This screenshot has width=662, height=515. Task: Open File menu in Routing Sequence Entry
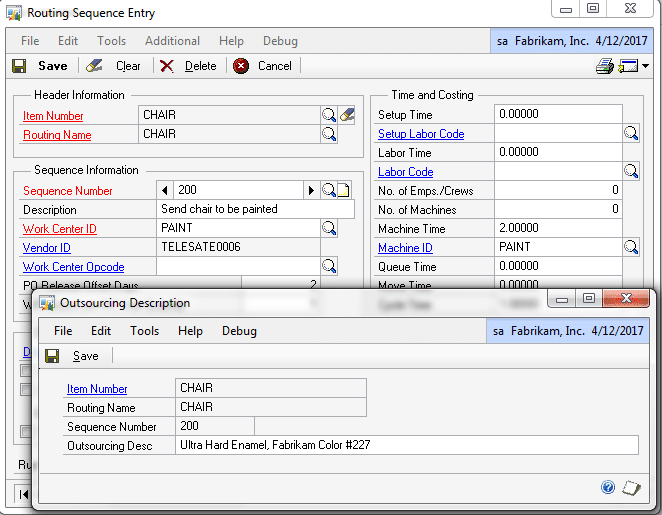[30, 41]
